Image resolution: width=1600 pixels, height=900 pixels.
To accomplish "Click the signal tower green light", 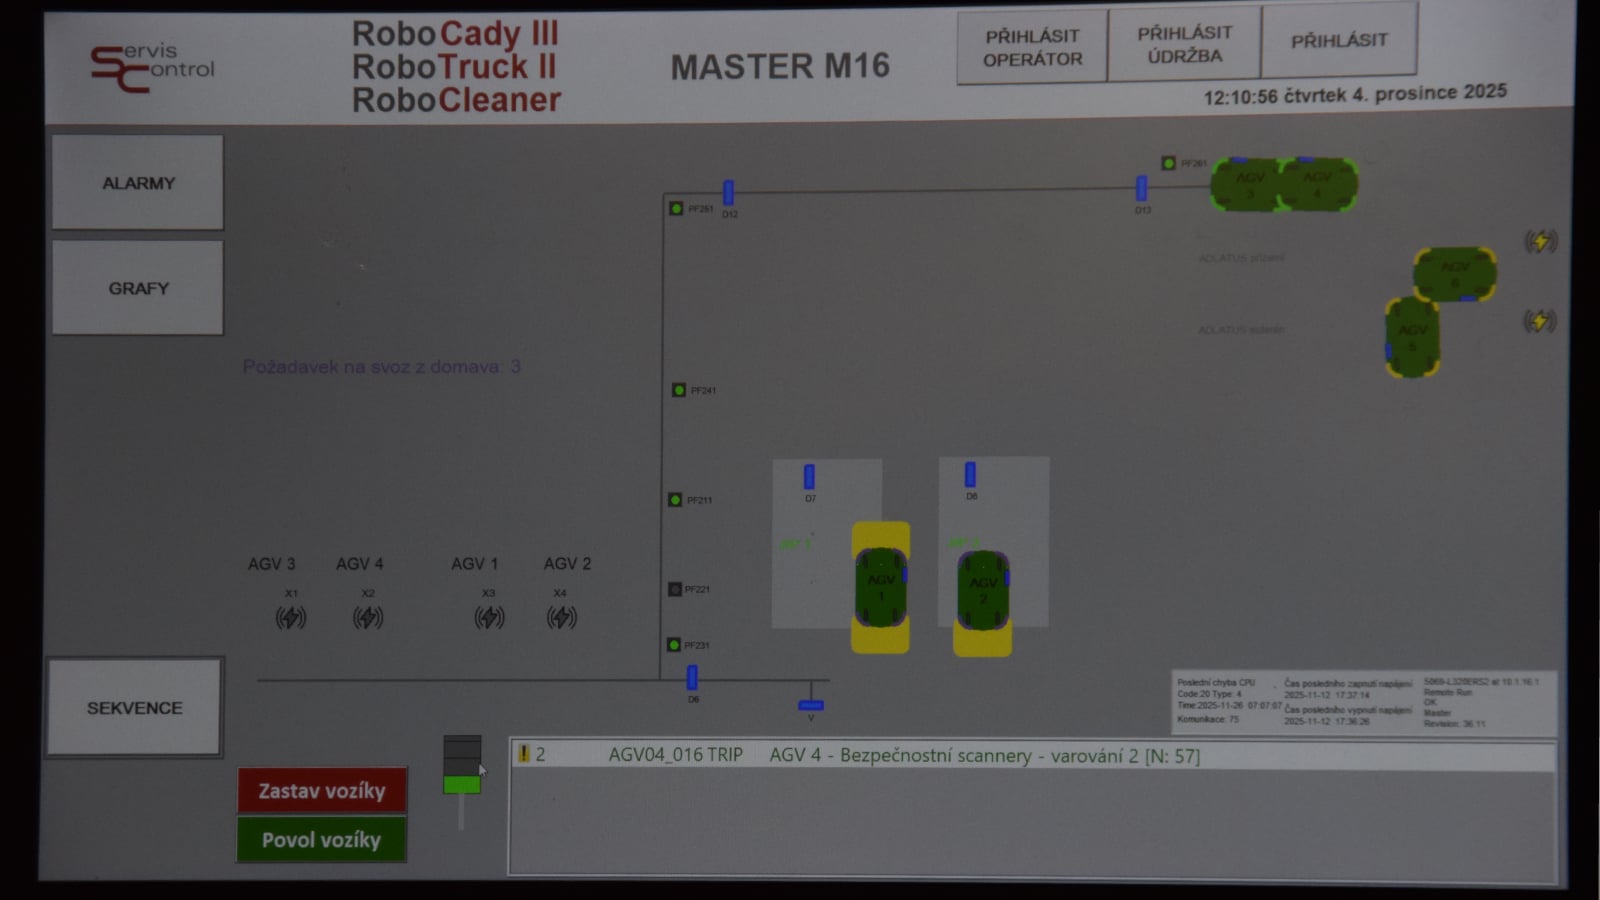I will [x=462, y=784].
